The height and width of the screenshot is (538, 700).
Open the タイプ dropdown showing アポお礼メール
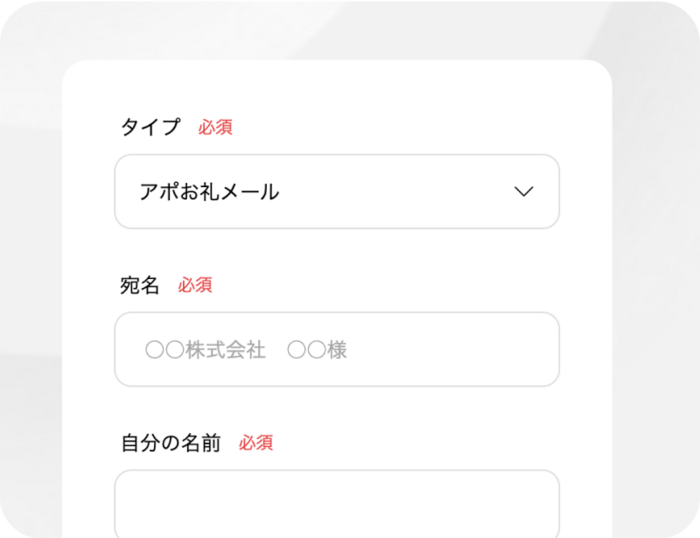click(337, 192)
